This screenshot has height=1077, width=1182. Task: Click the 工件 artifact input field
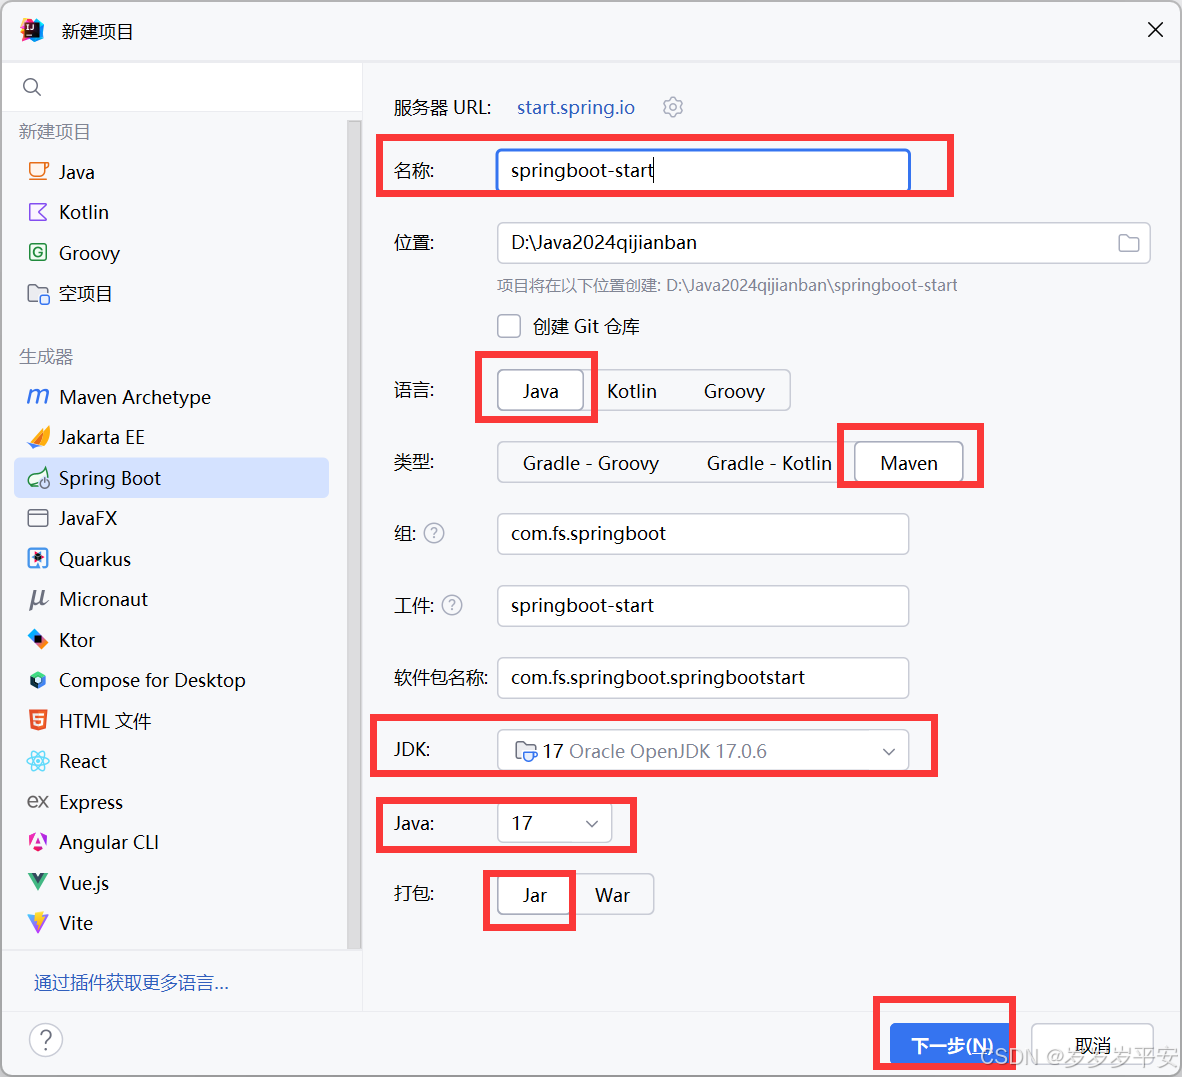pos(703,605)
